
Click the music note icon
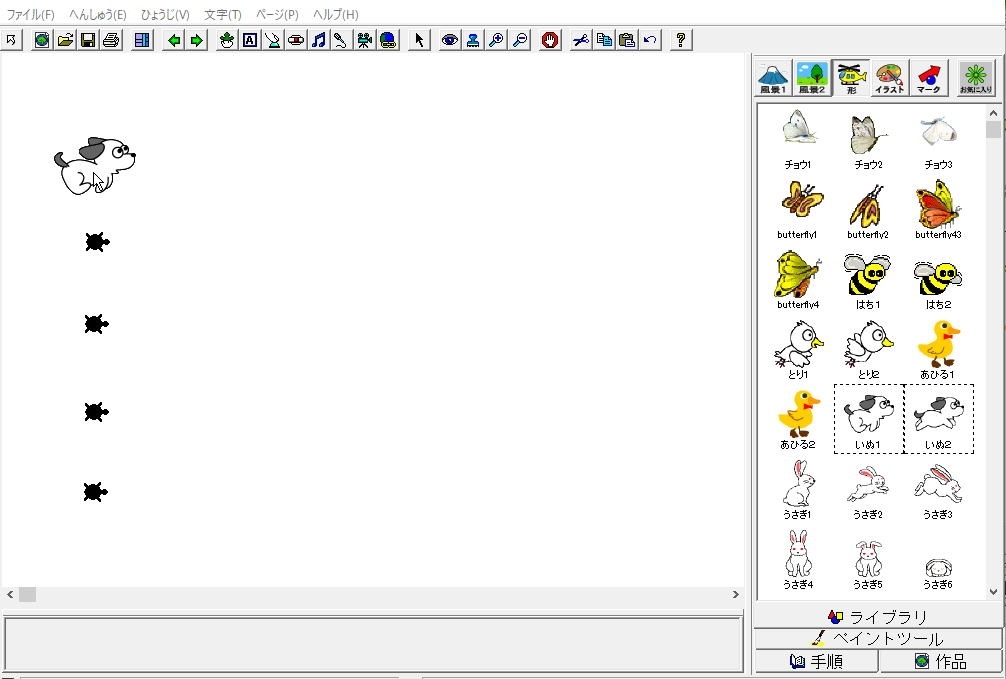click(x=318, y=40)
